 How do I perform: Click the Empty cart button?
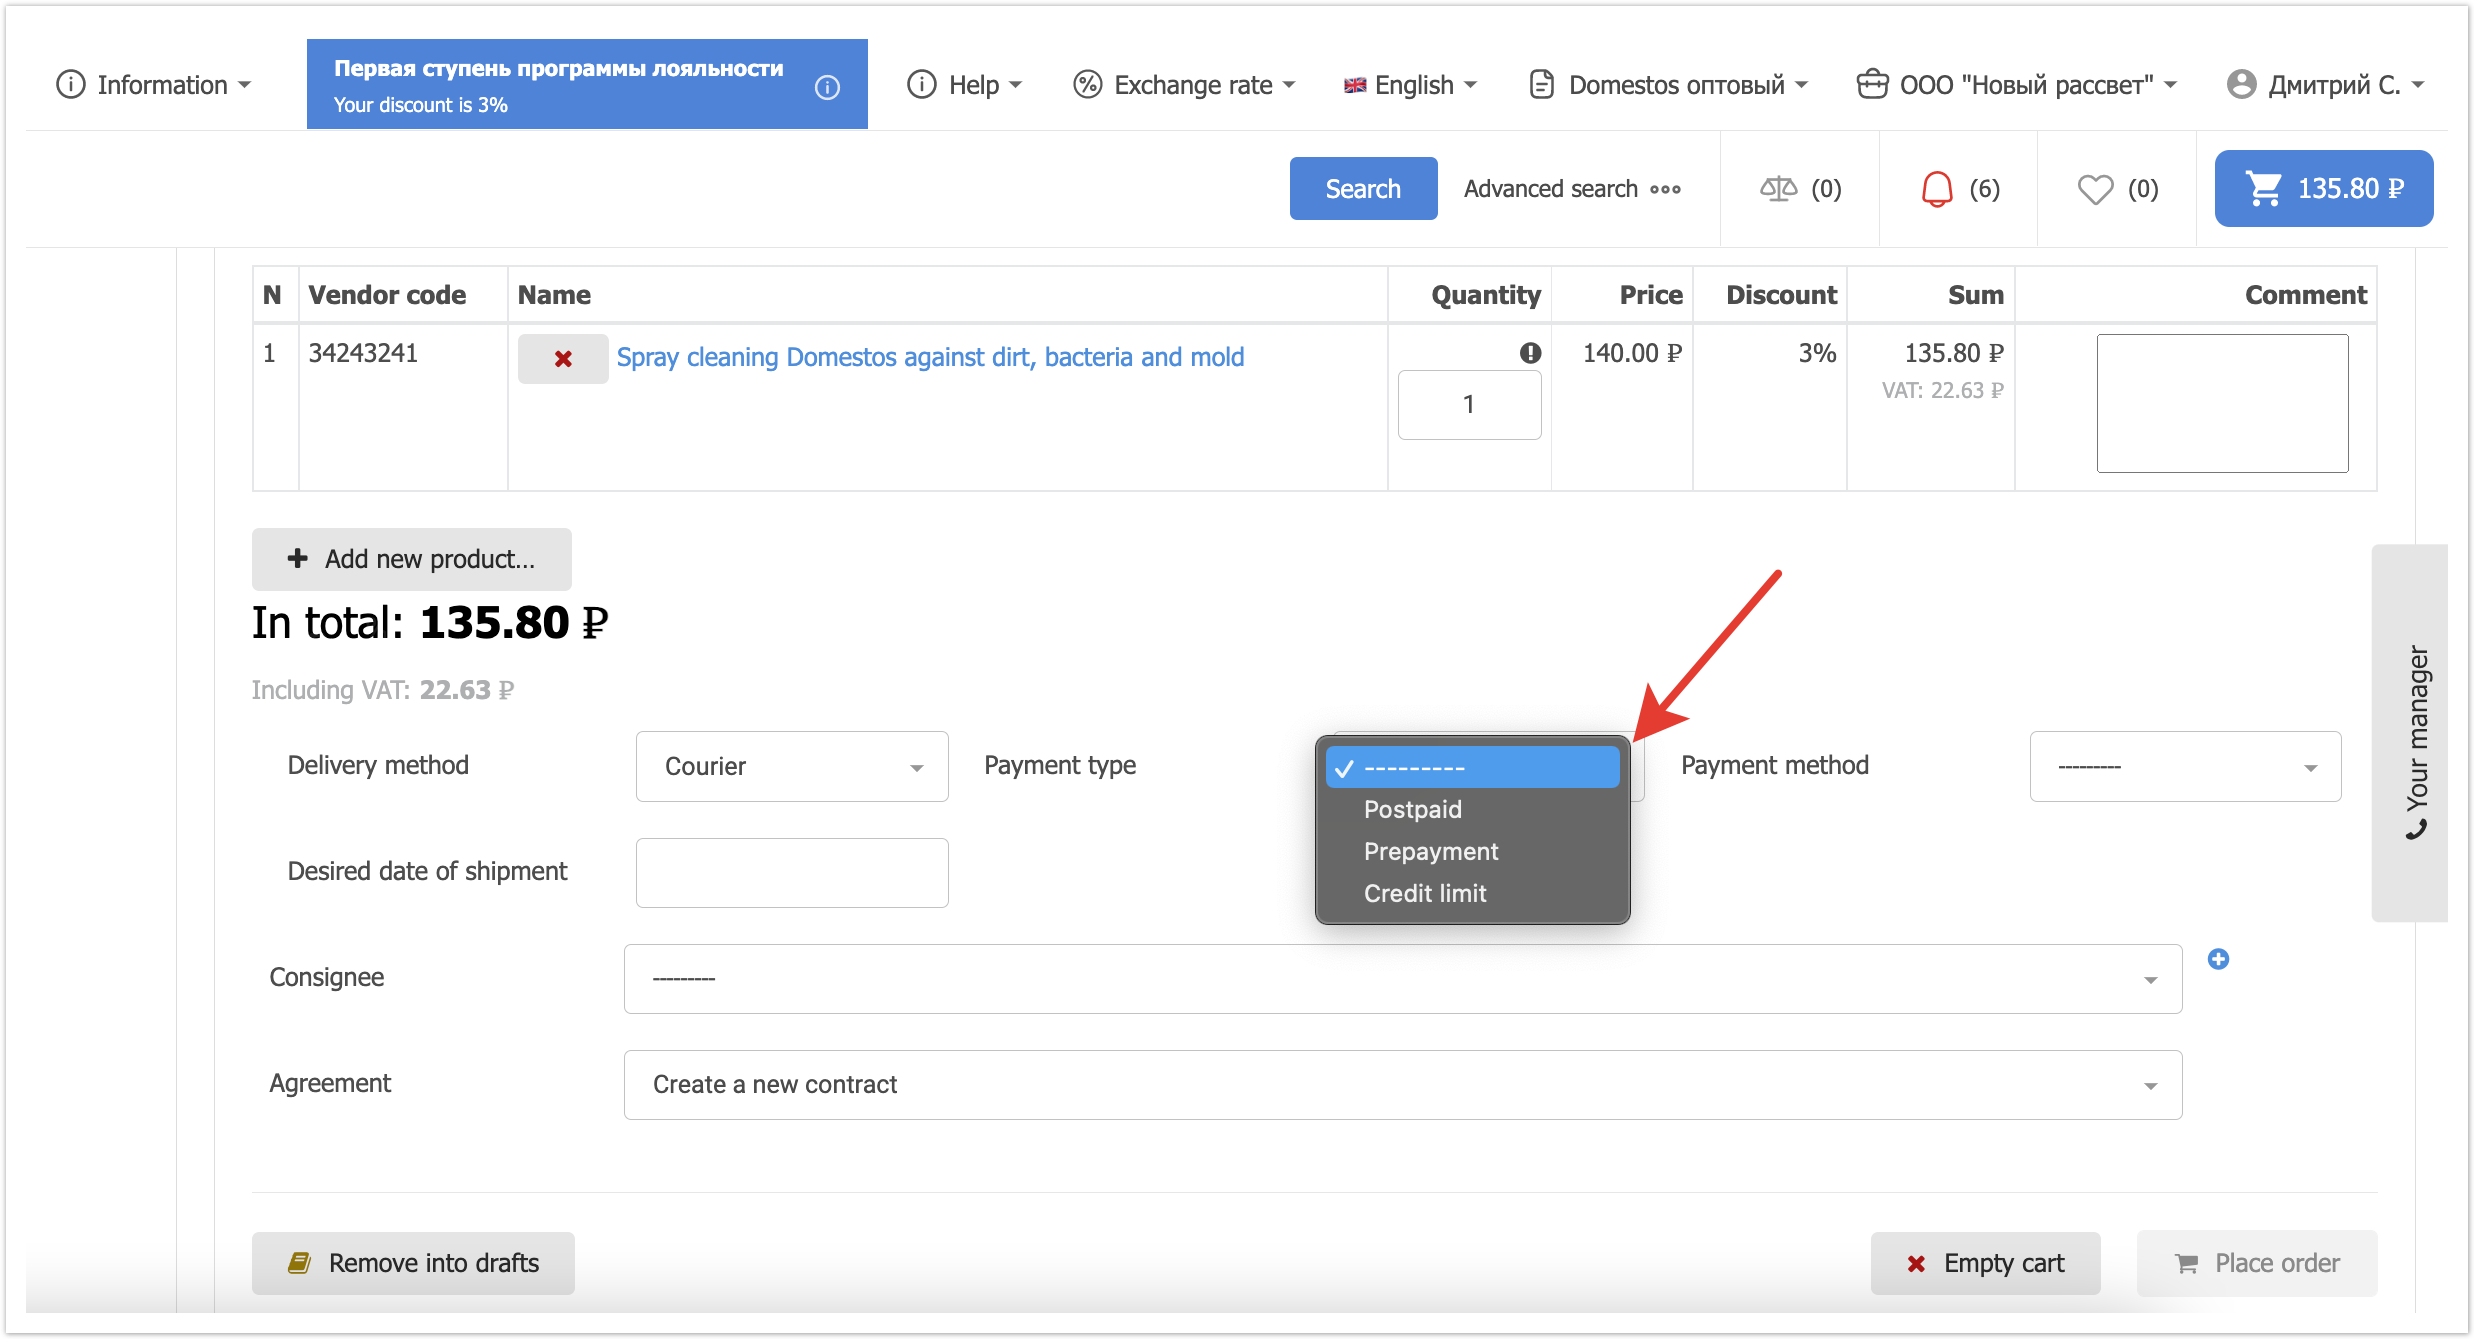pos(1985,1263)
